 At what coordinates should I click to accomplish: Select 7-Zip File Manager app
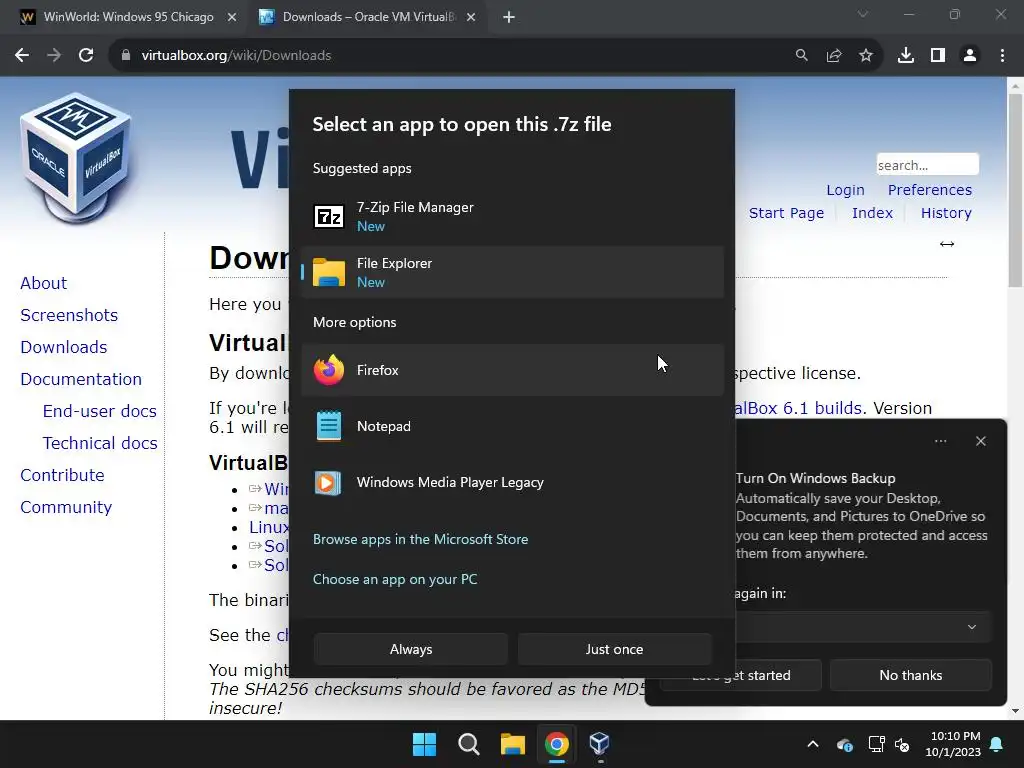[513, 216]
